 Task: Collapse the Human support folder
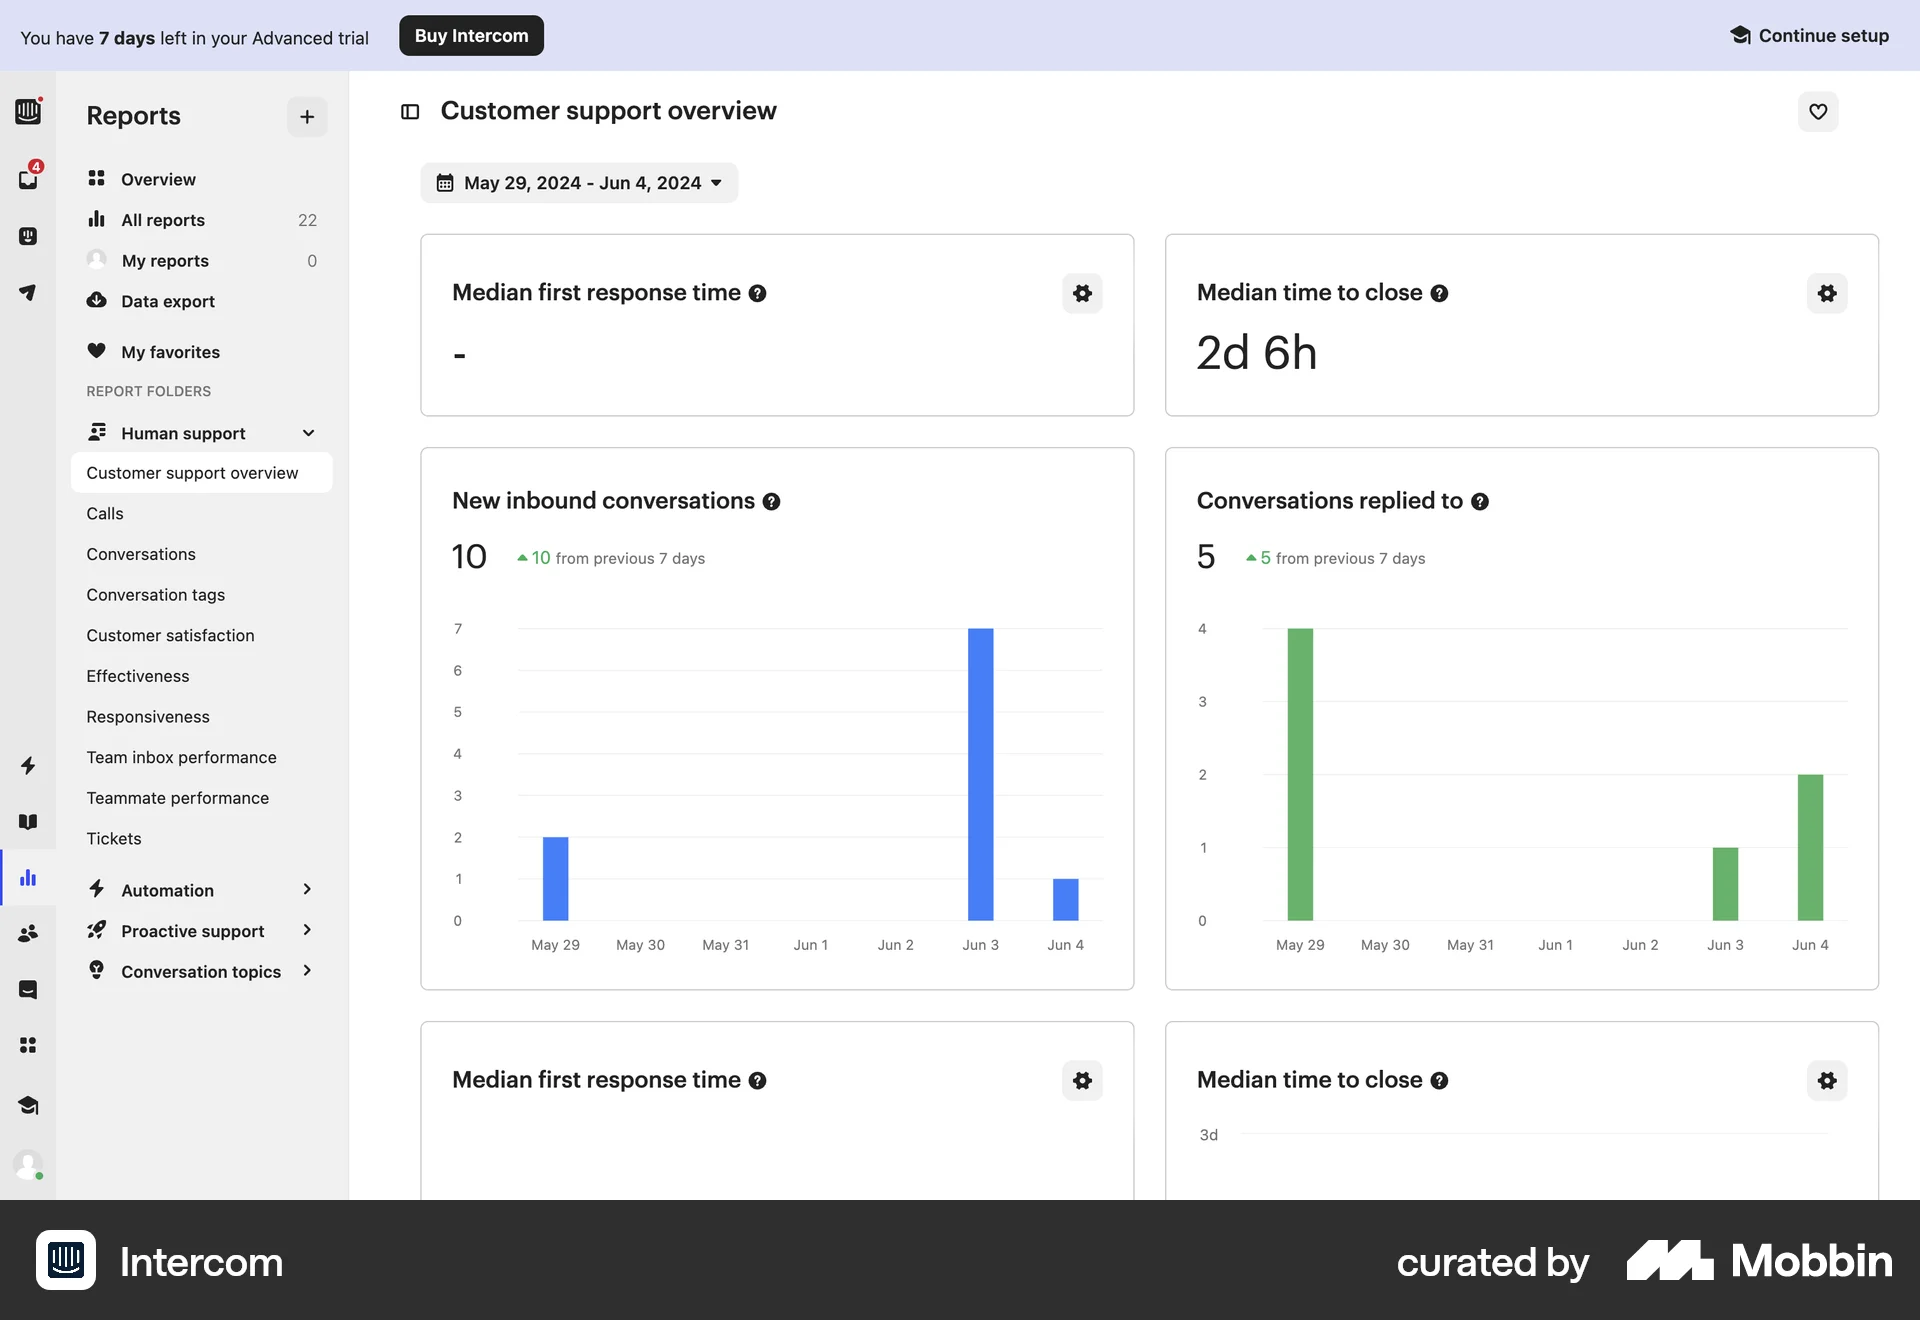point(308,433)
